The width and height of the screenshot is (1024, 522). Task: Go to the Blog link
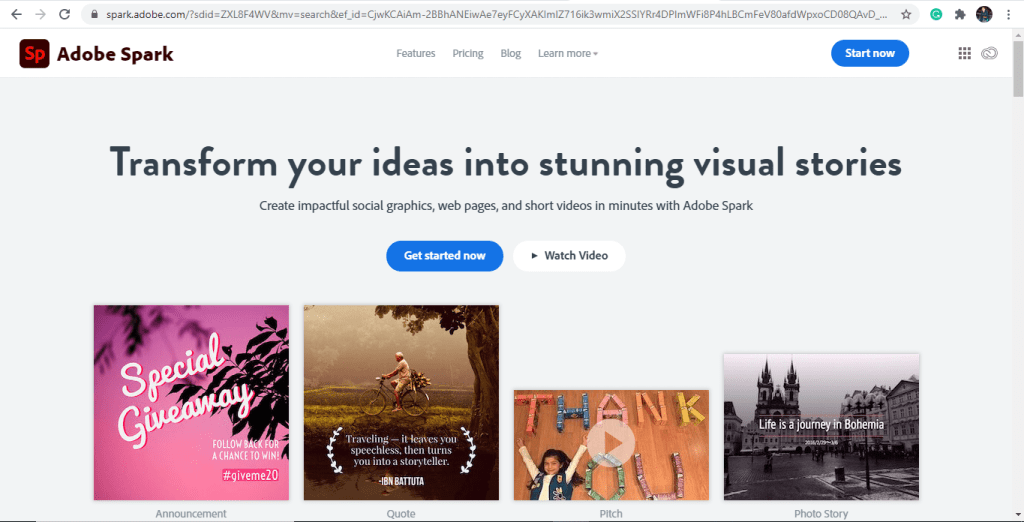[x=511, y=54]
